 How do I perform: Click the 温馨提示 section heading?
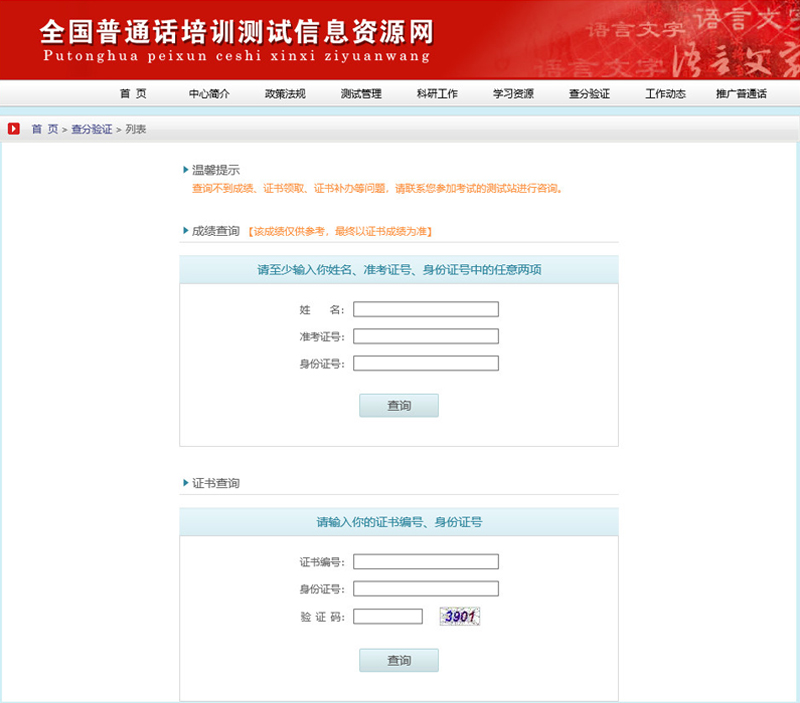(215, 170)
